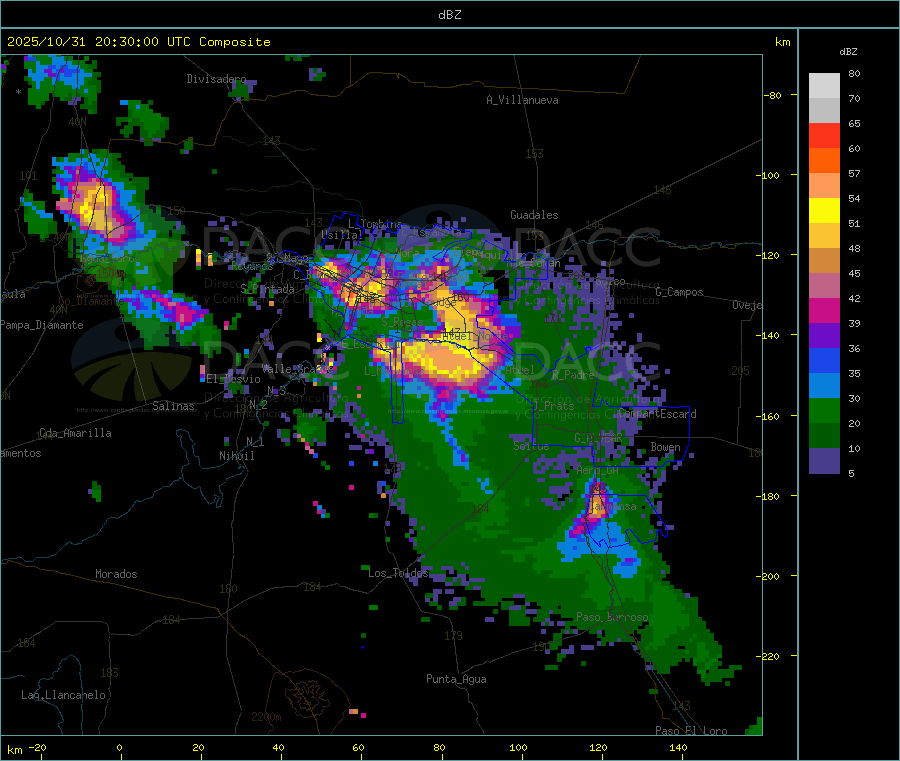Click the dBZ legend heading
Viewport: 900px width, 761px height.
click(x=848, y=52)
